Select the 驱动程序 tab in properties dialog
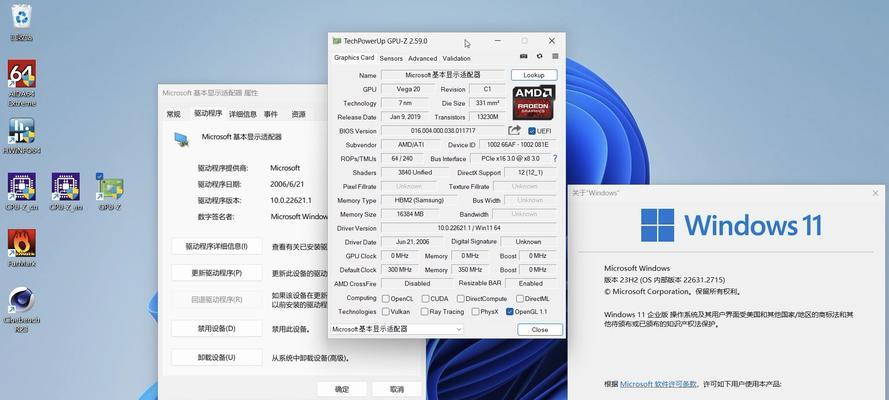This screenshot has width=889, height=400. point(208,113)
